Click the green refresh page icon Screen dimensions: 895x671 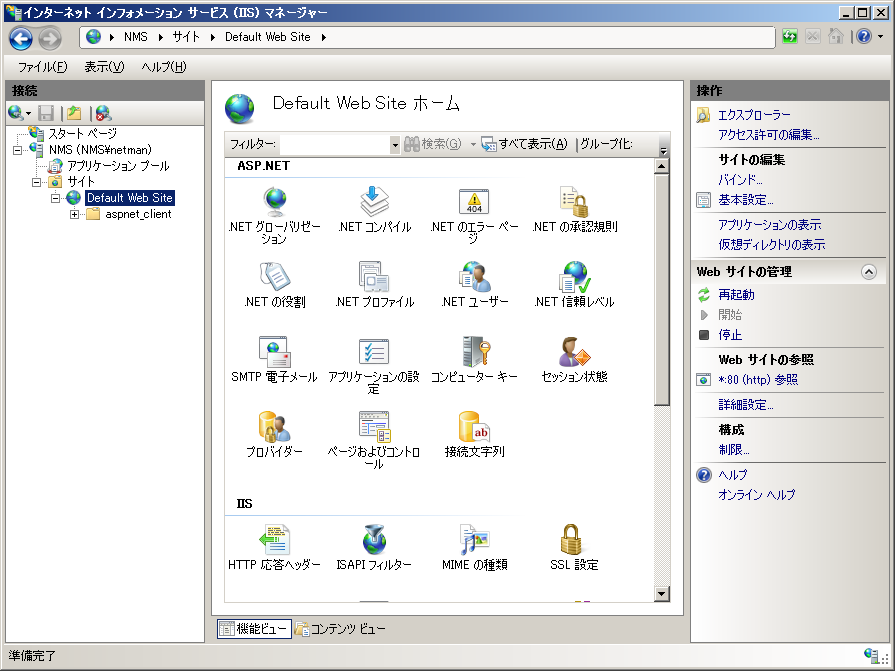(790, 37)
